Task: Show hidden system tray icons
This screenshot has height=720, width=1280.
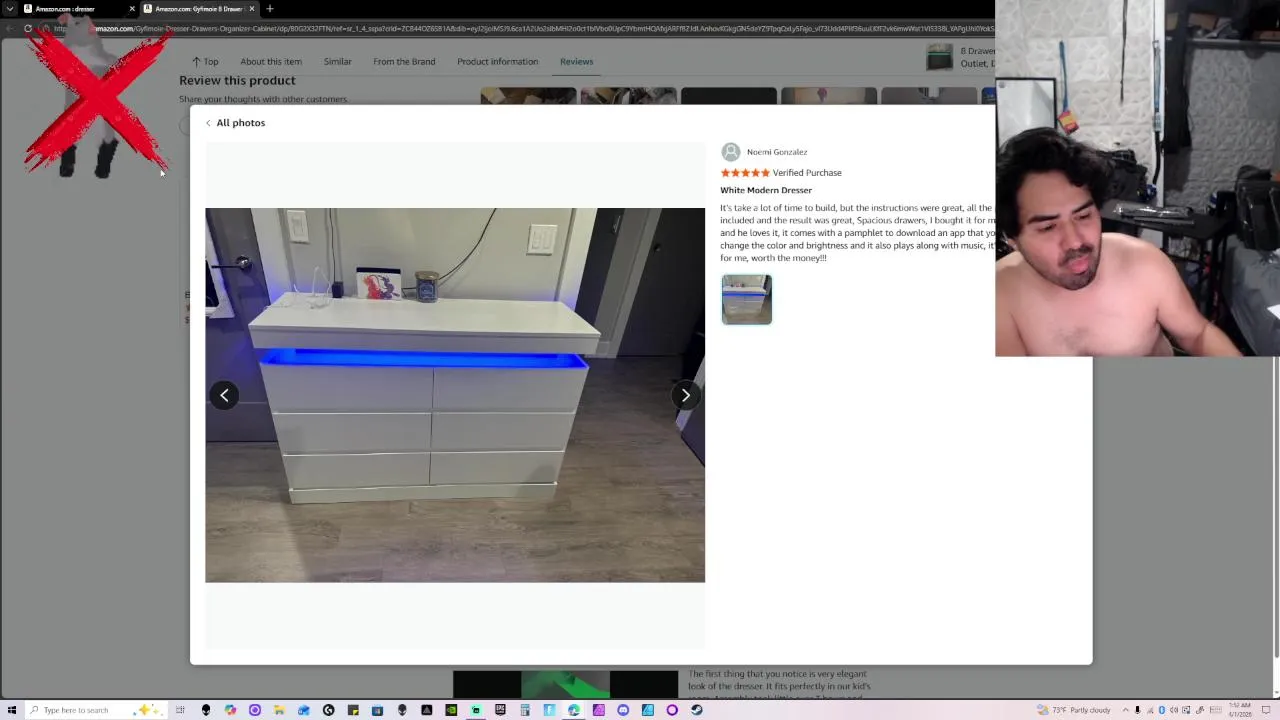Action: click(x=1125, y=710)
